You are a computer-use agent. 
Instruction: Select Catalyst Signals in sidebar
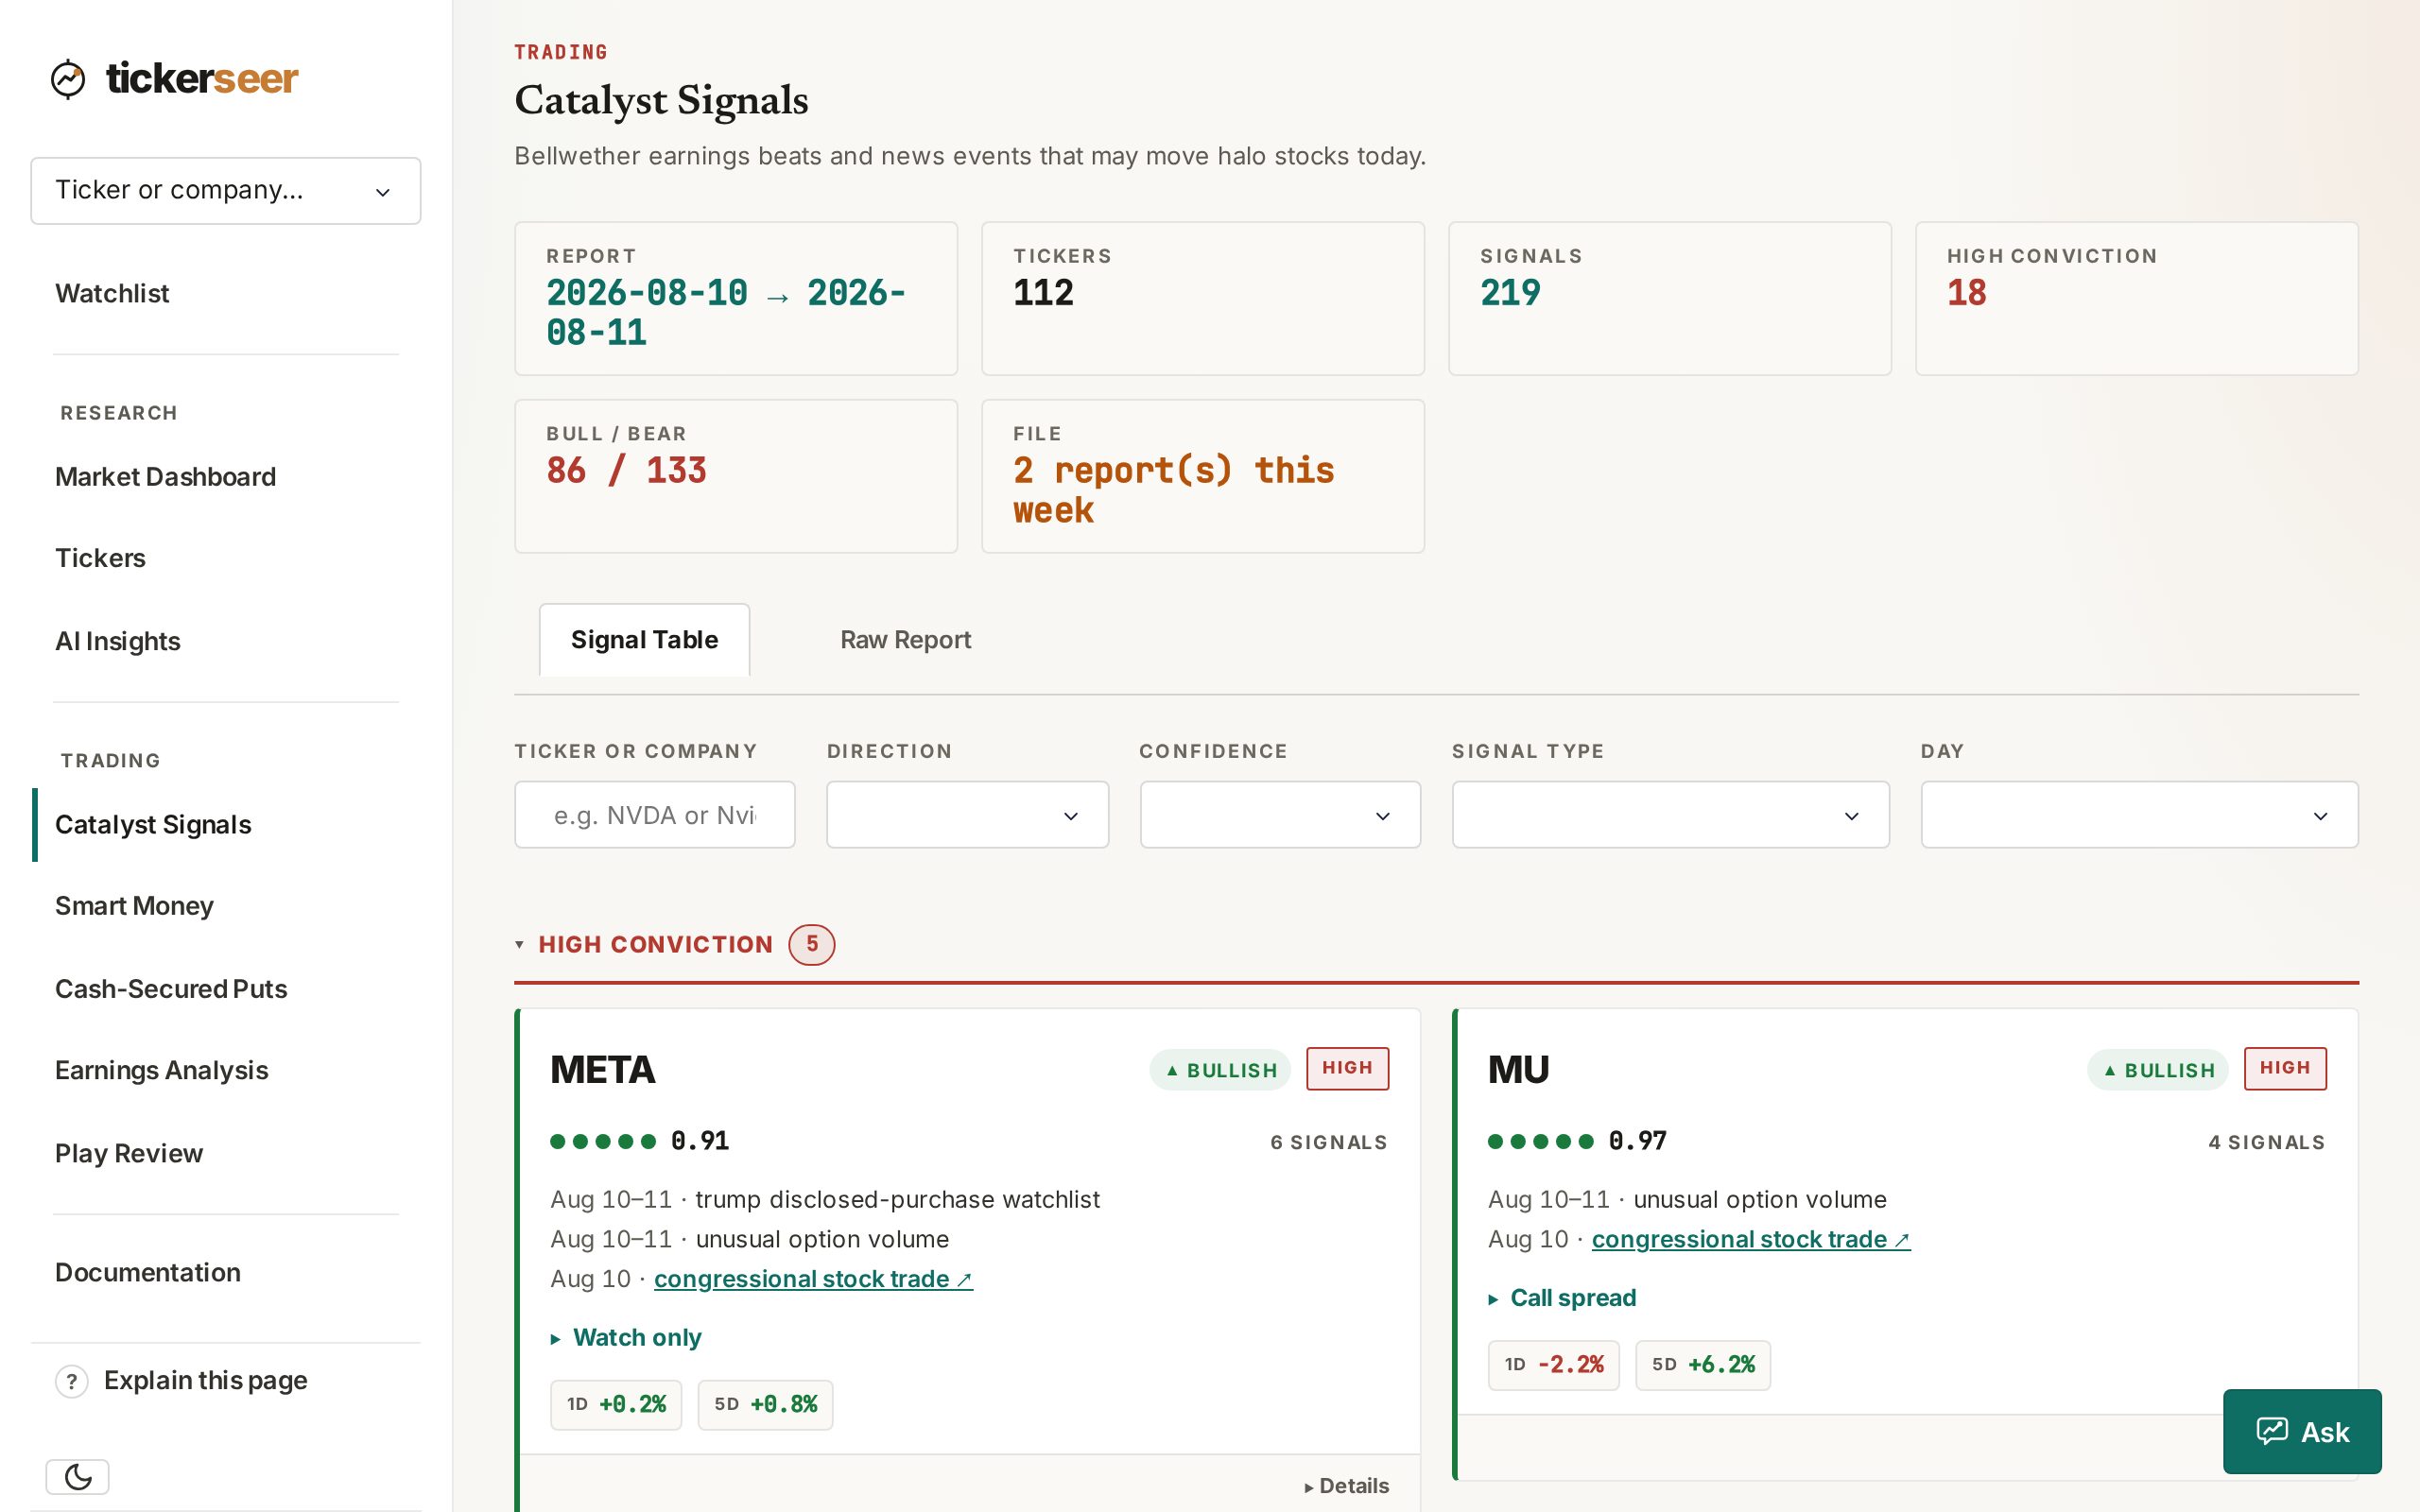(153, 825)
